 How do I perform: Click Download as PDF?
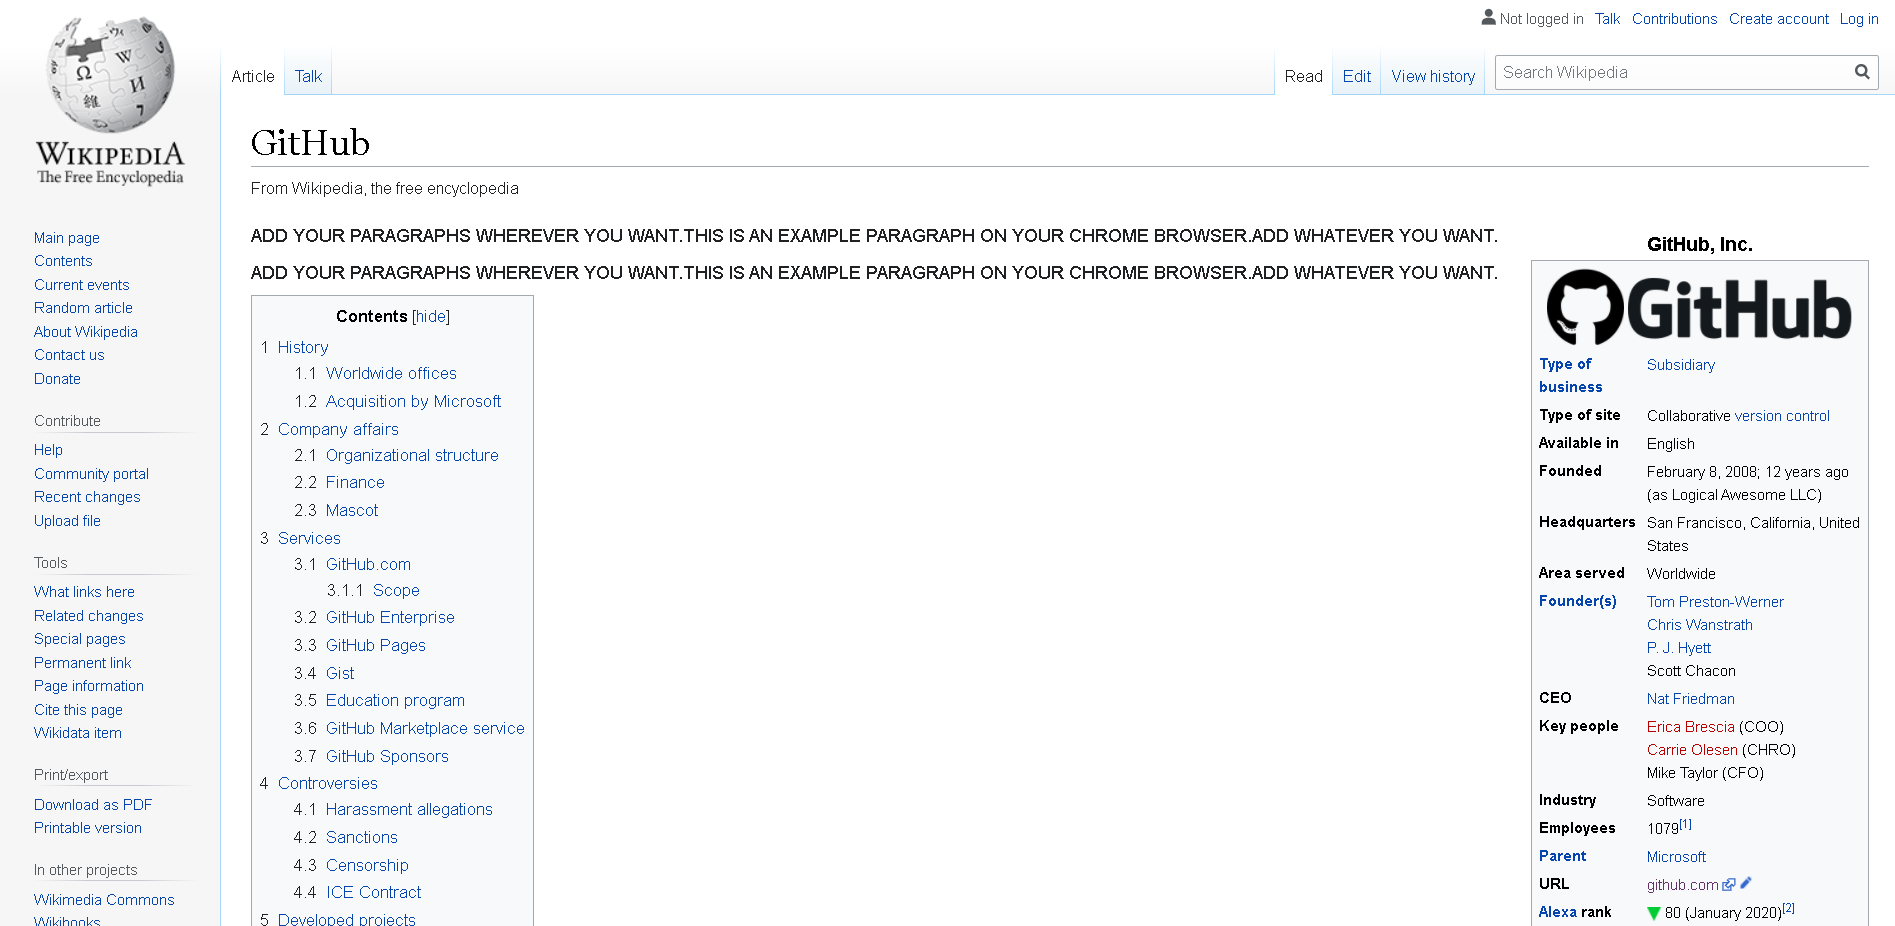pos(93,805)
